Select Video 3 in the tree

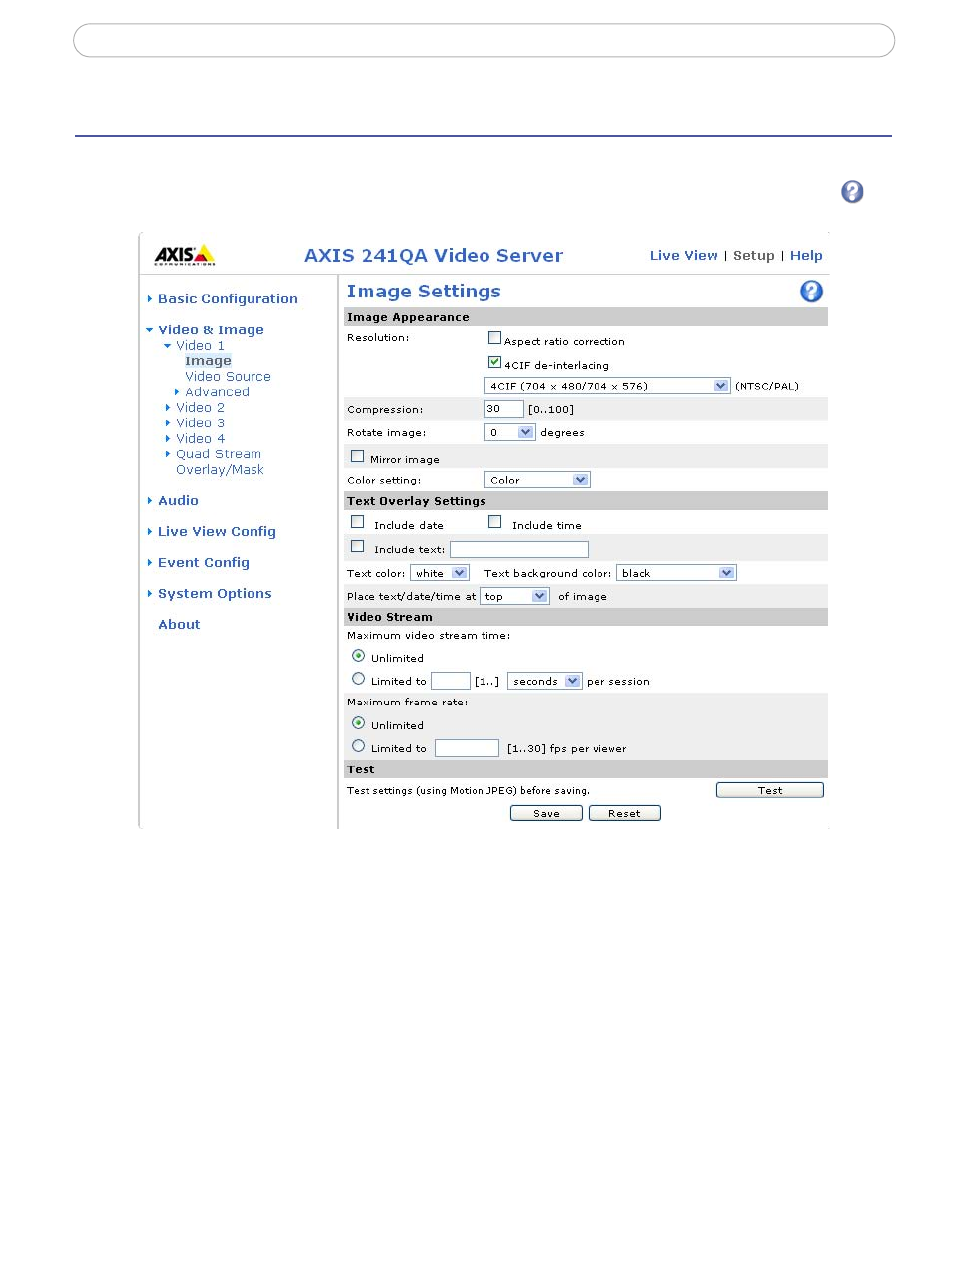click(x=200, y=423)
